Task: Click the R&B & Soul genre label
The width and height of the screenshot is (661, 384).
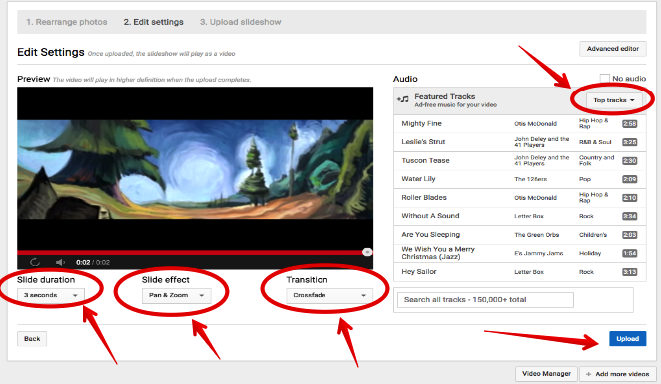Action: coord(595,142)
